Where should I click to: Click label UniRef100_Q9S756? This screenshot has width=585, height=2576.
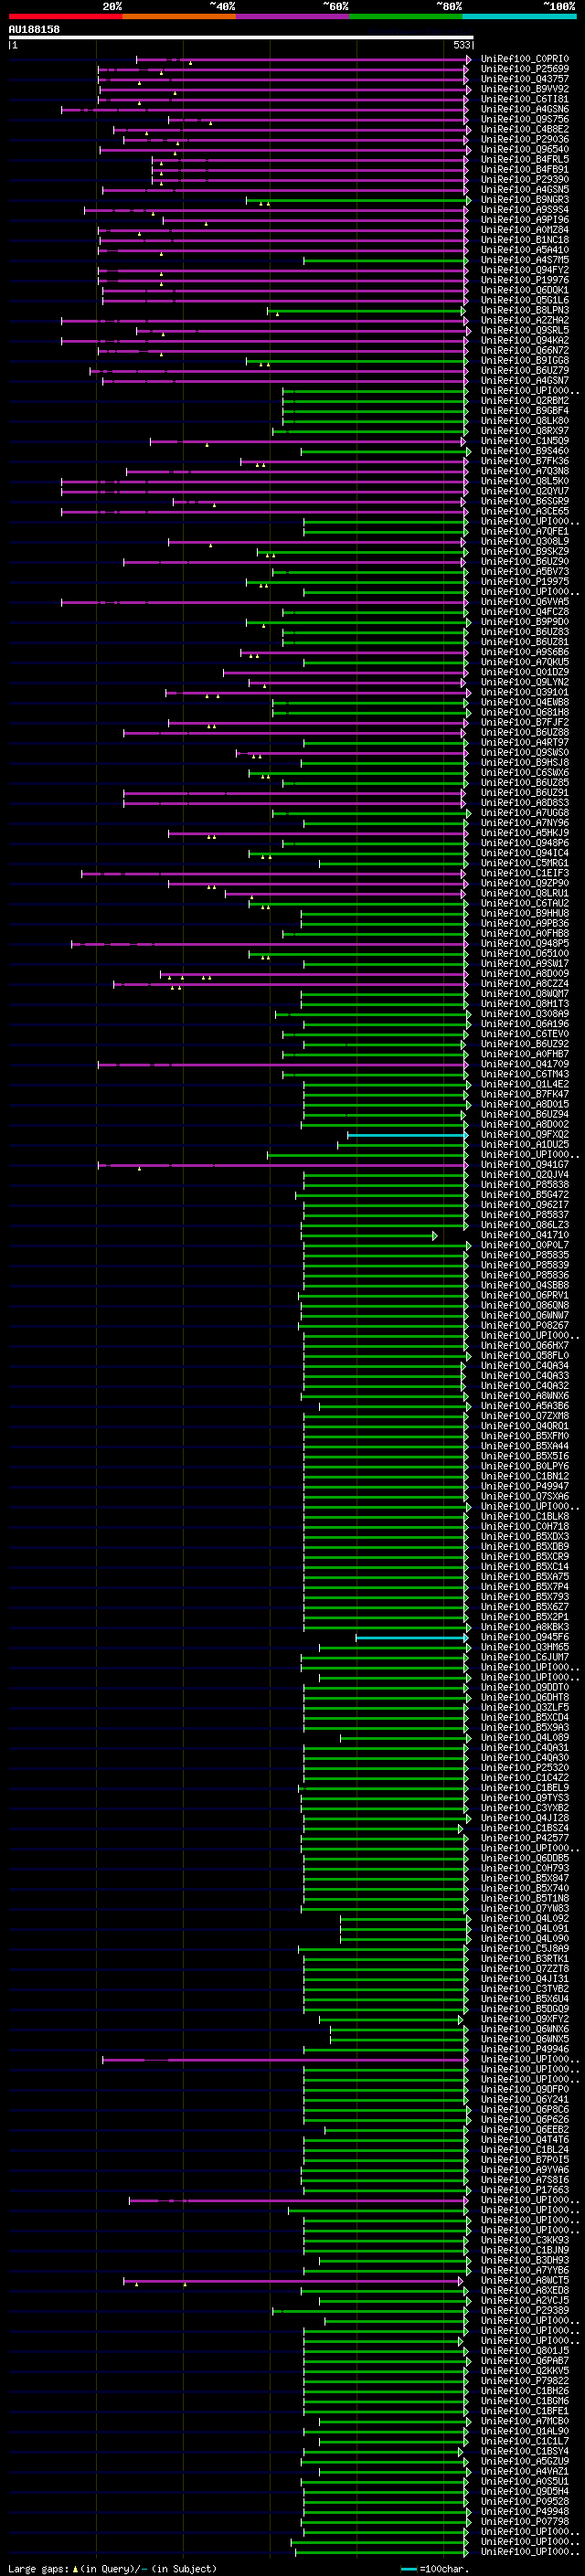click(524, 119)
